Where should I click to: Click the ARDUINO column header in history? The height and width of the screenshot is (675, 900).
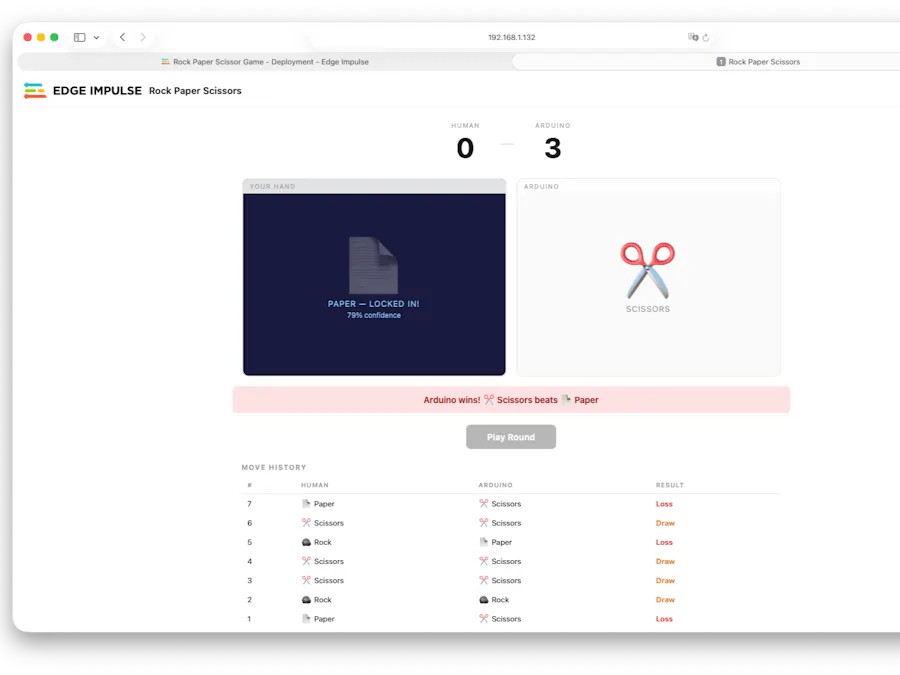point(495,485)
